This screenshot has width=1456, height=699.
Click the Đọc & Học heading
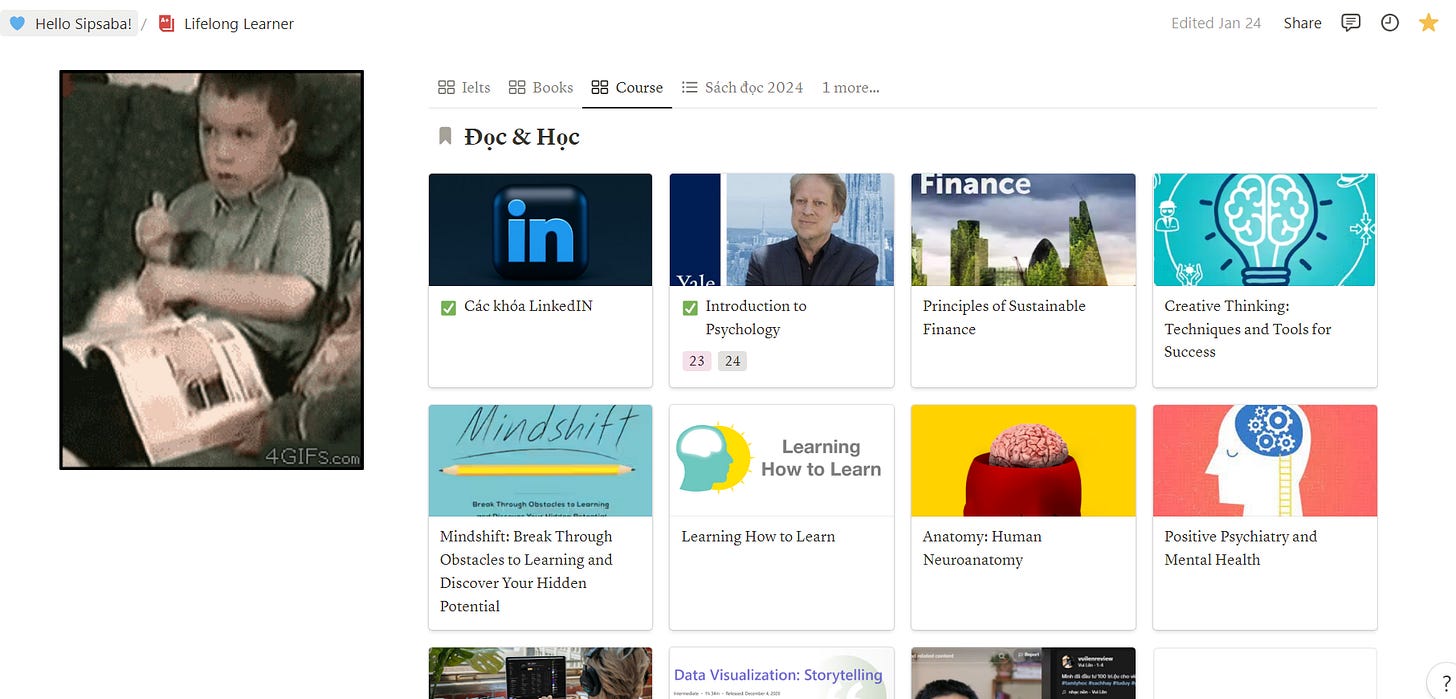click(x=522, y=137)
